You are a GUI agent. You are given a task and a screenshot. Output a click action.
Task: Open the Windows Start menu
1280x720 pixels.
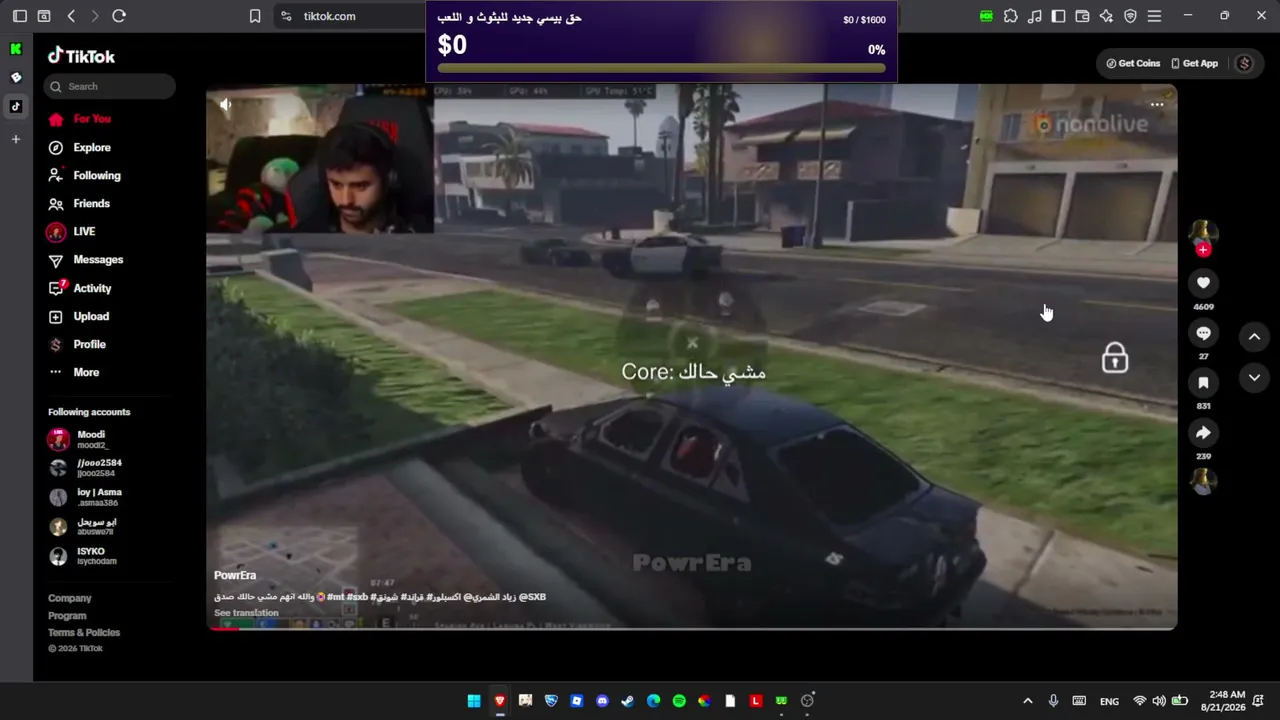coord(474,701)
